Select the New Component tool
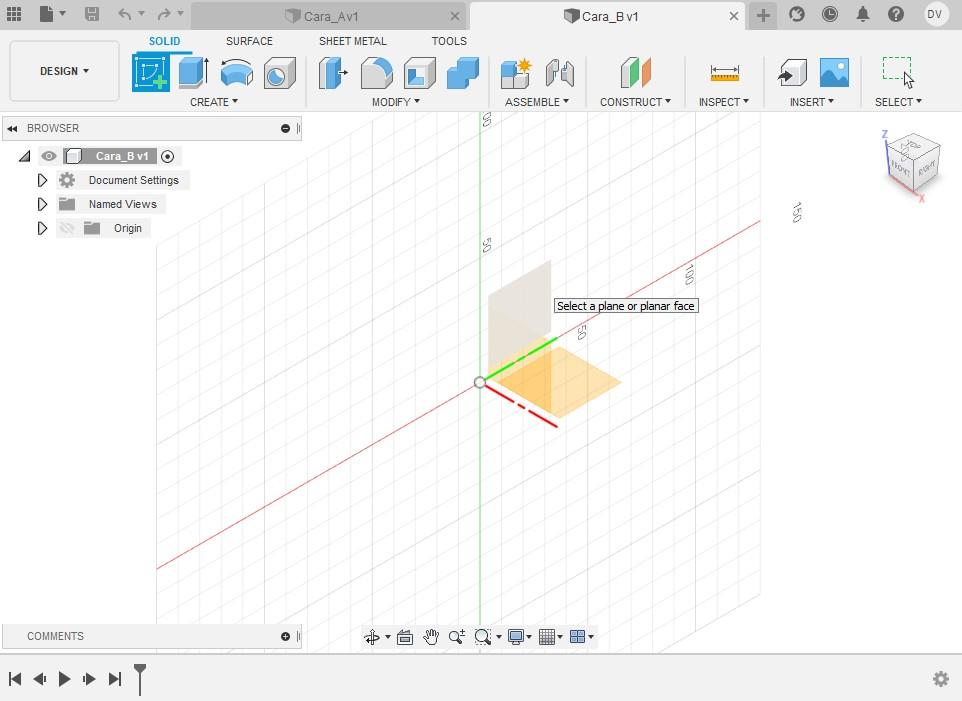The height and width of the screenshot is (701, 962). [x=516, y=73]
